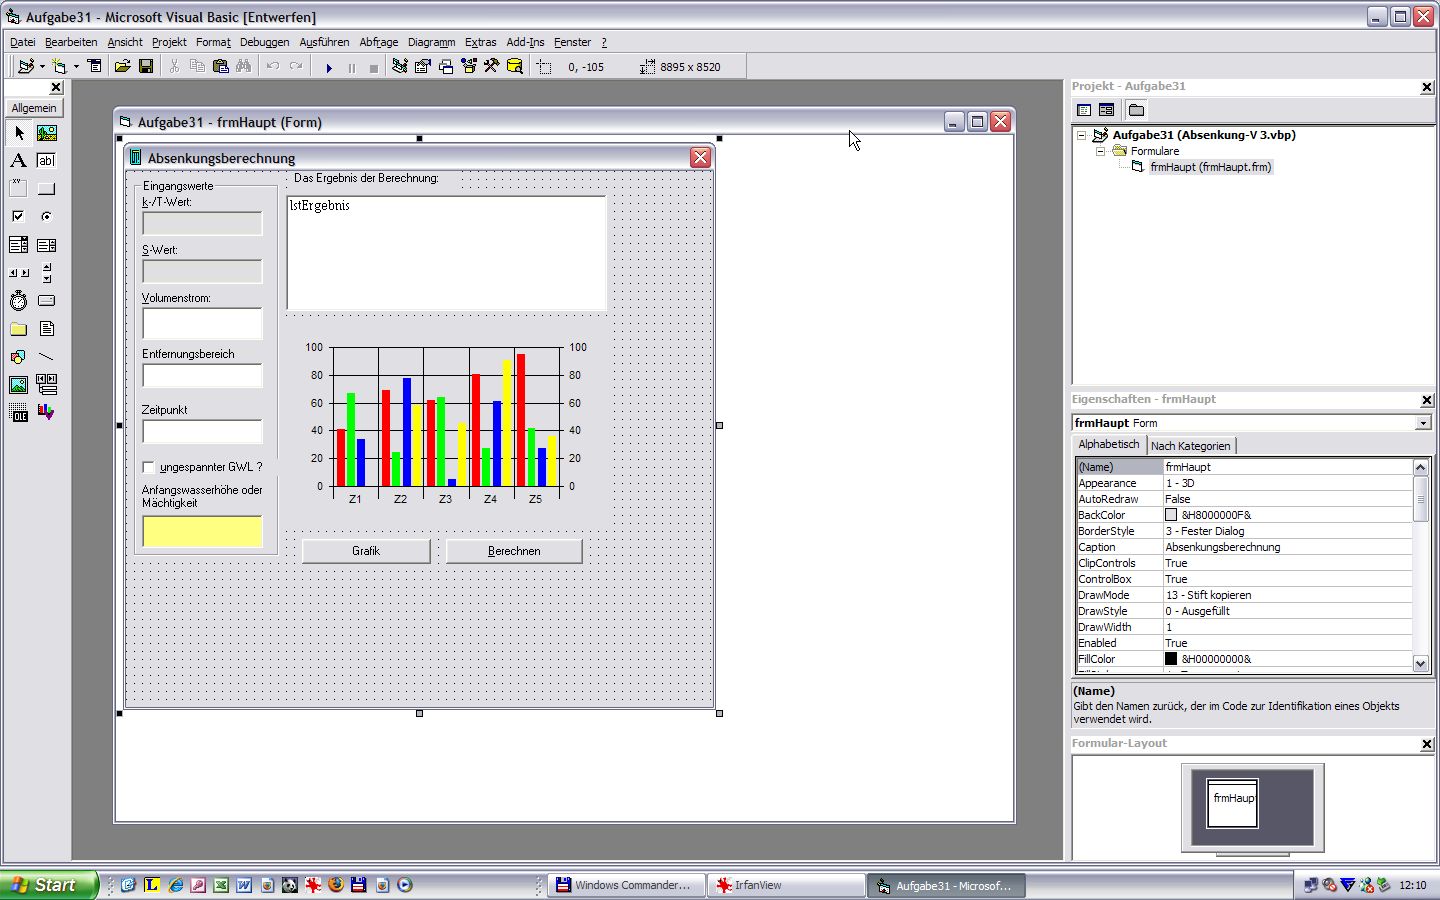This screenshot has height=900, width=1440.
Task: Select the DriveListBox control tool
Action: [x=47, y=301]
